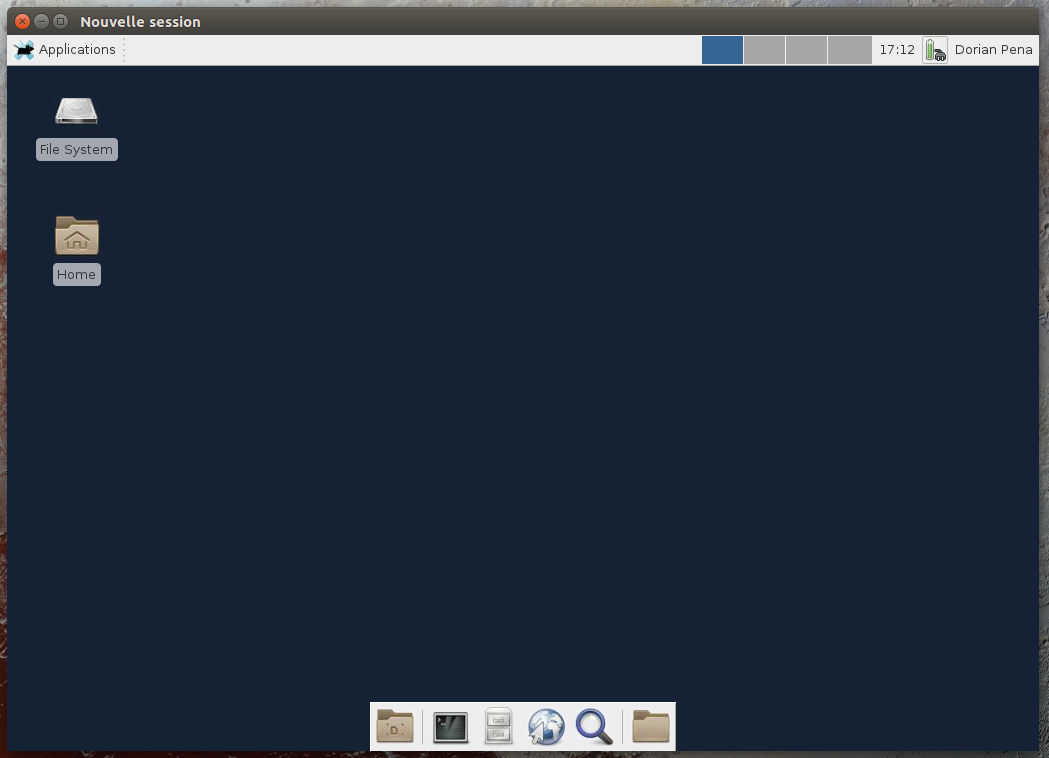The image size is (1049, 758).
Task: Open the web browser from the dock
Action: pos(546,727)
